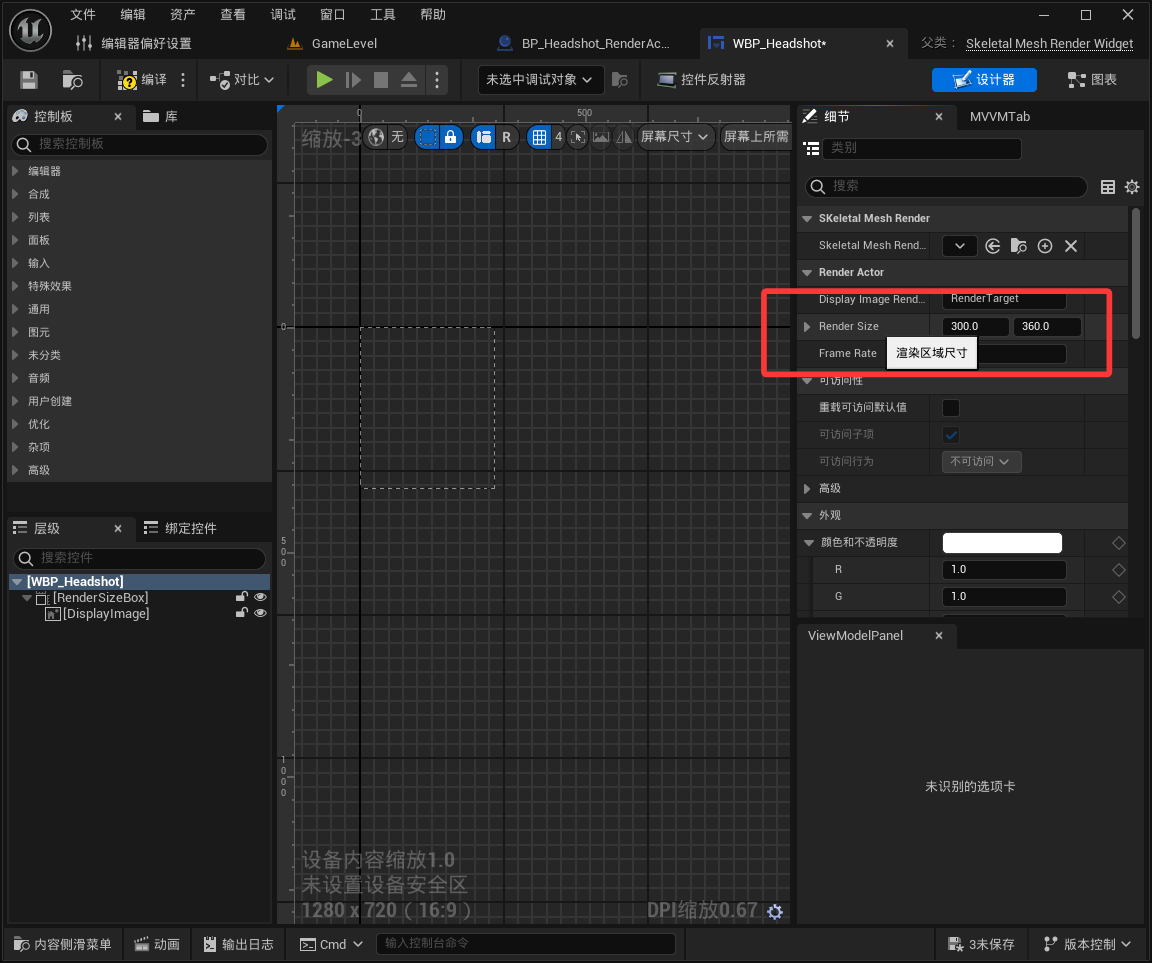Open the 未选中调试对象 debug object dropdown
The height and width of the screenshot is (963, 1152).
(540, 79)
